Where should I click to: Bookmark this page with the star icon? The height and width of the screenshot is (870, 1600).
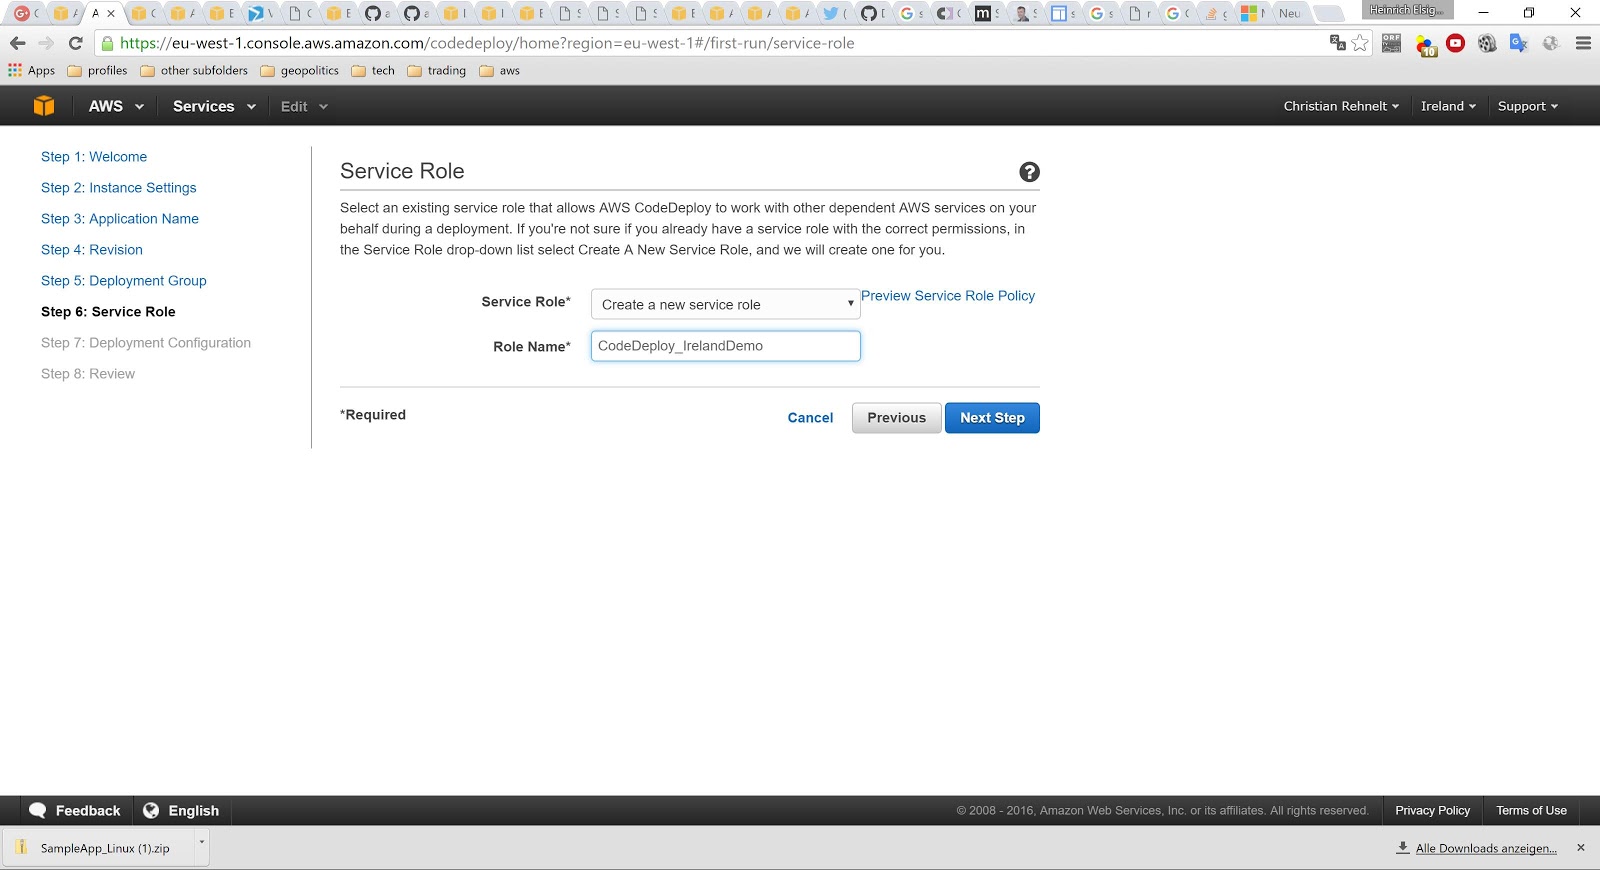click(1360, 43)
